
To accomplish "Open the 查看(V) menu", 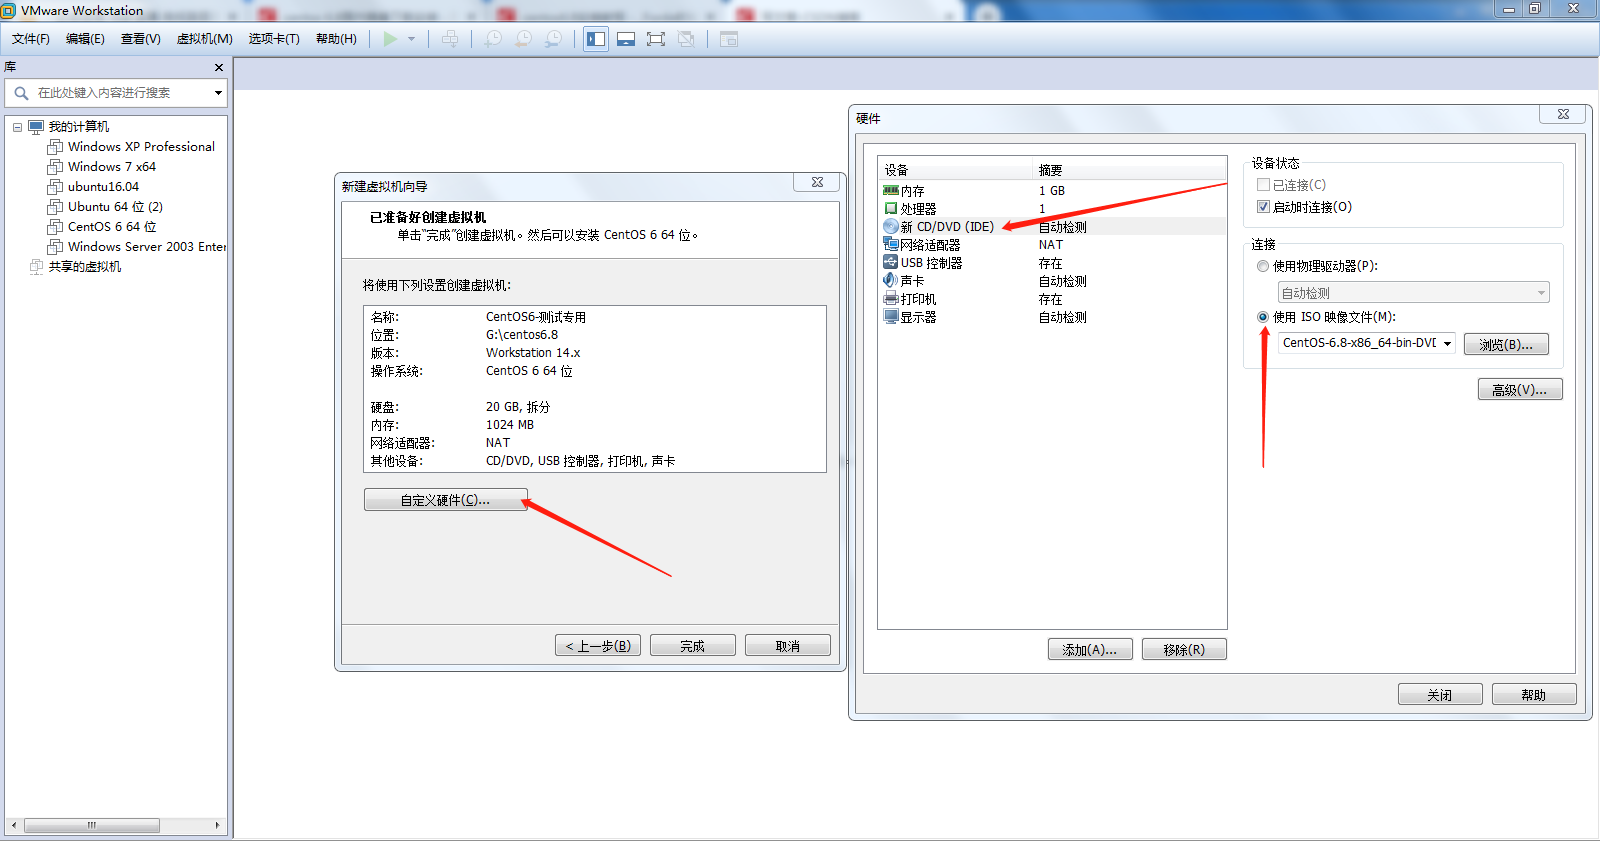I will [141, 39].
